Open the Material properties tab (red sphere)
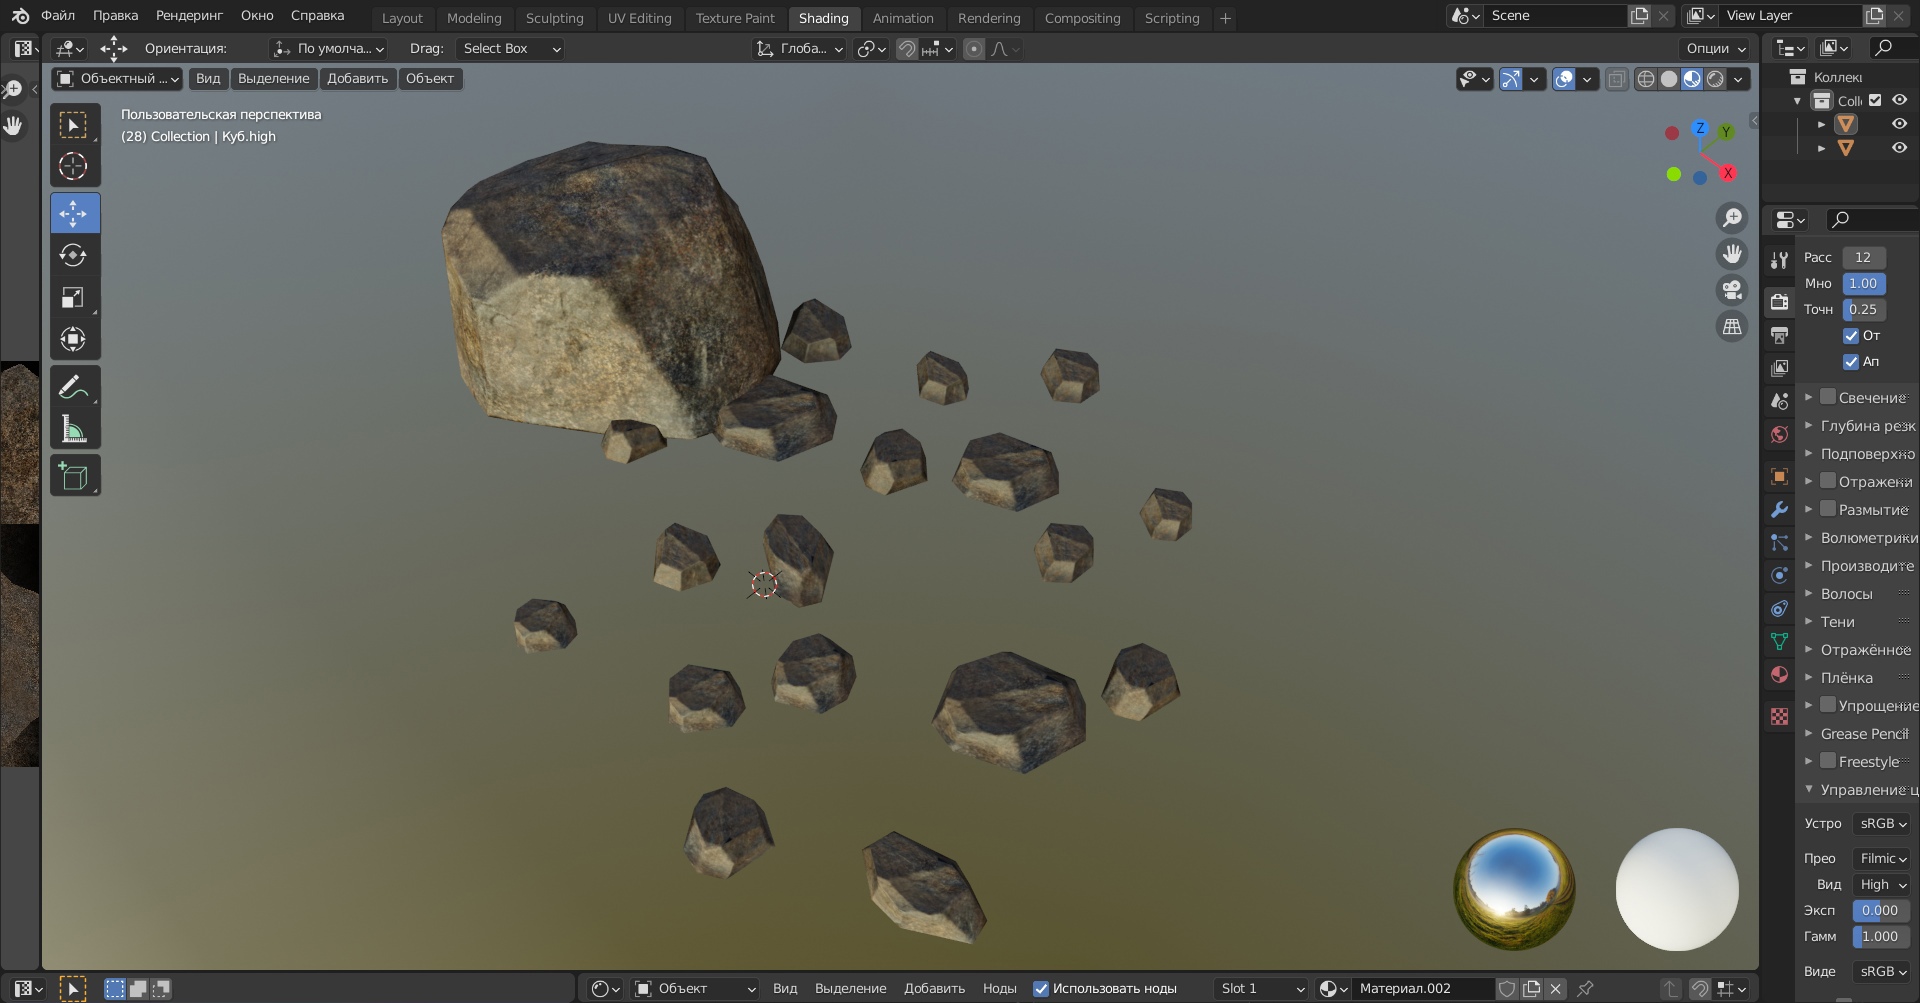 [x=1779, y=675]
